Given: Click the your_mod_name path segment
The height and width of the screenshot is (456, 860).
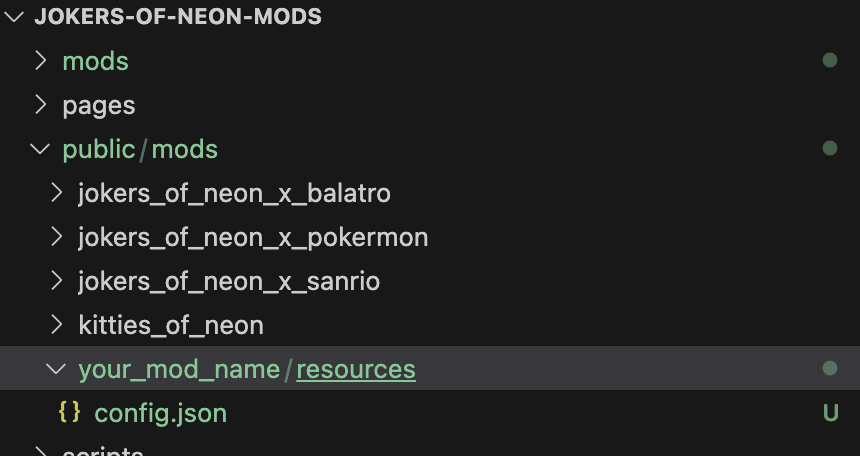Looking at the screenshot, I should [x=179, y=369].
